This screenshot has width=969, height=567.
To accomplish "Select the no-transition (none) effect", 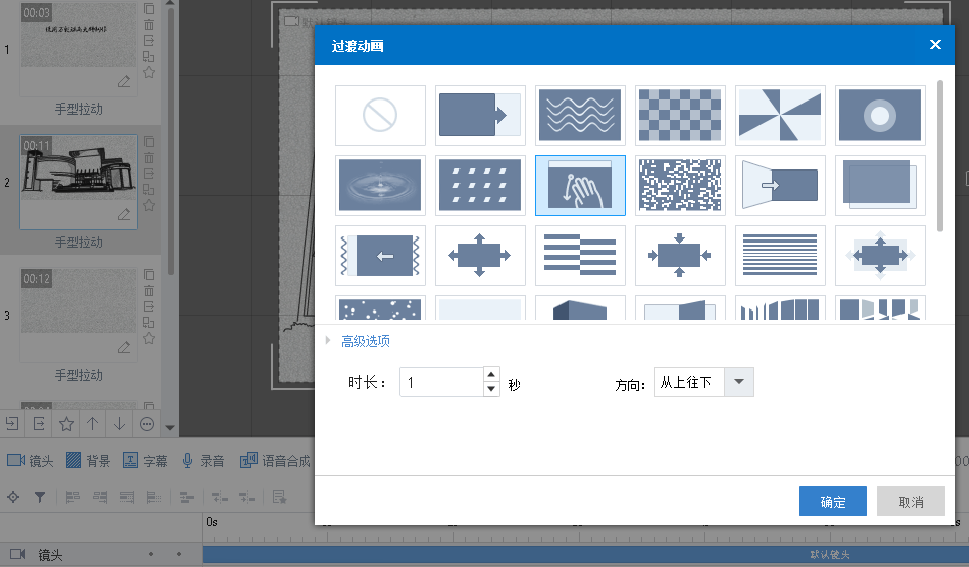I will [380, 115].
